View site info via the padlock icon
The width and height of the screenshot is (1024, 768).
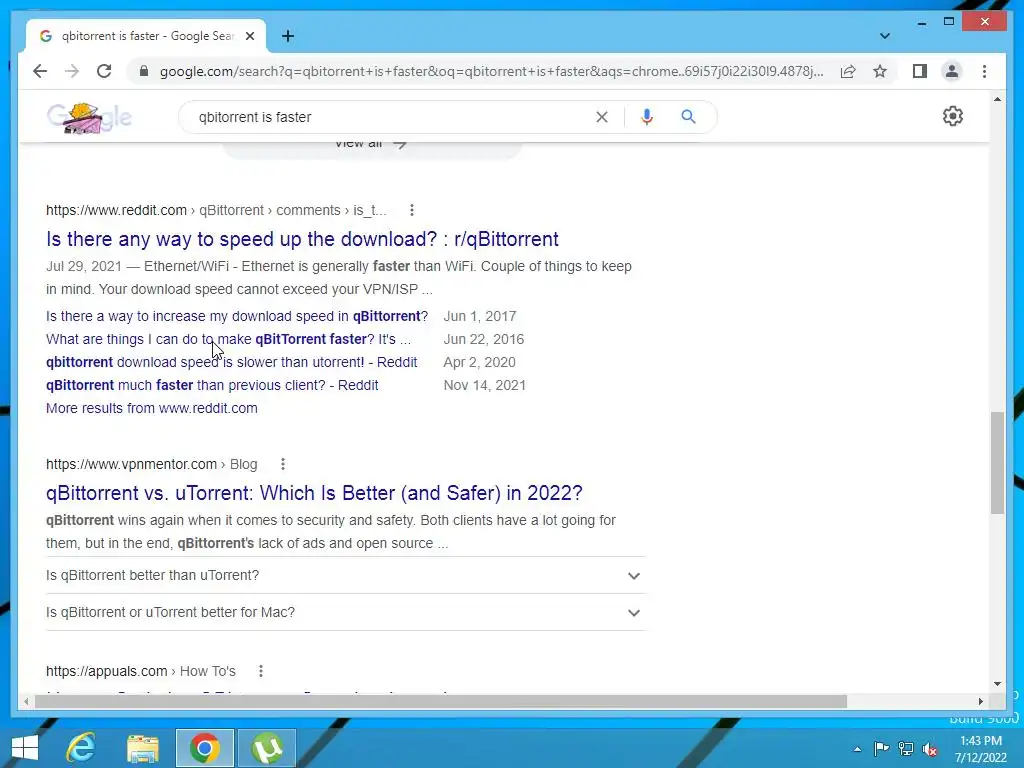(144, 71)
